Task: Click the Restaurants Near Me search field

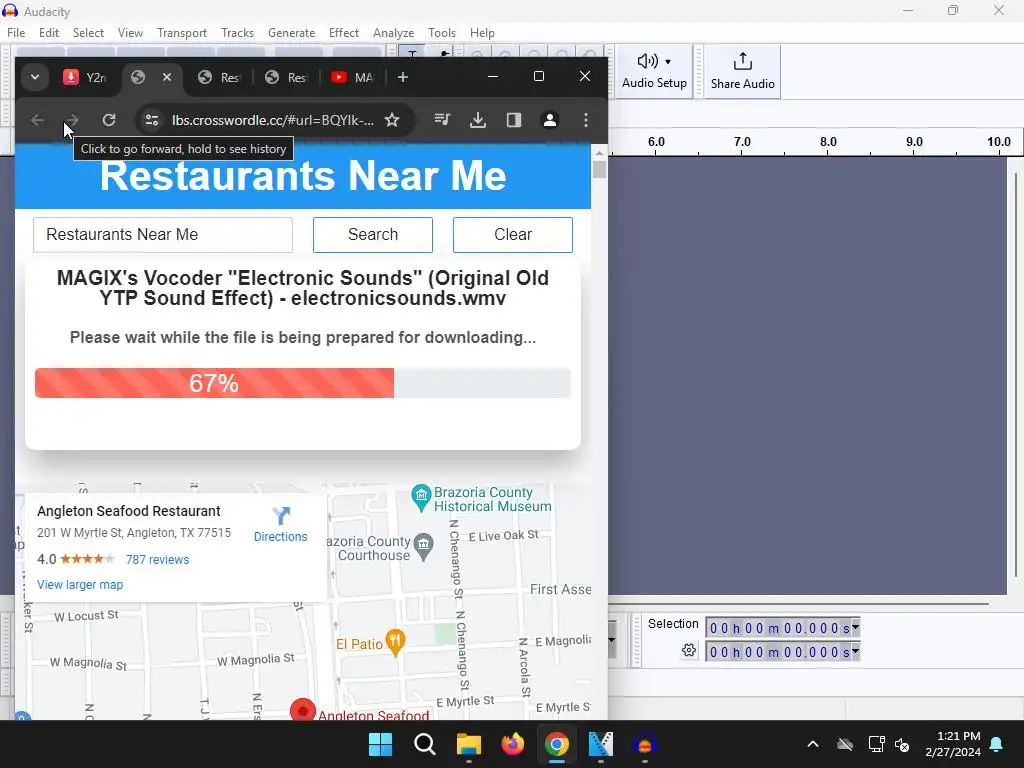Action: [x=163, y=234]
